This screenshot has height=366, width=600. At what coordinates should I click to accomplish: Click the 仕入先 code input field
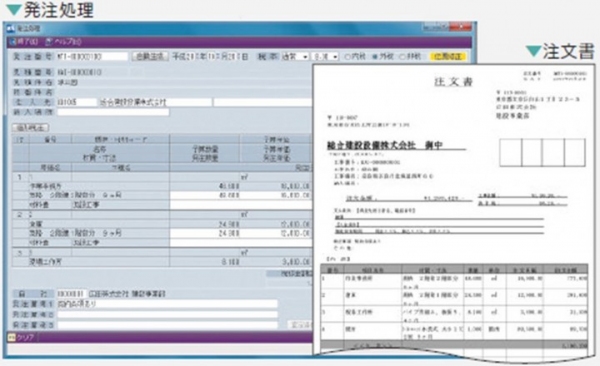tap(77, 102)
